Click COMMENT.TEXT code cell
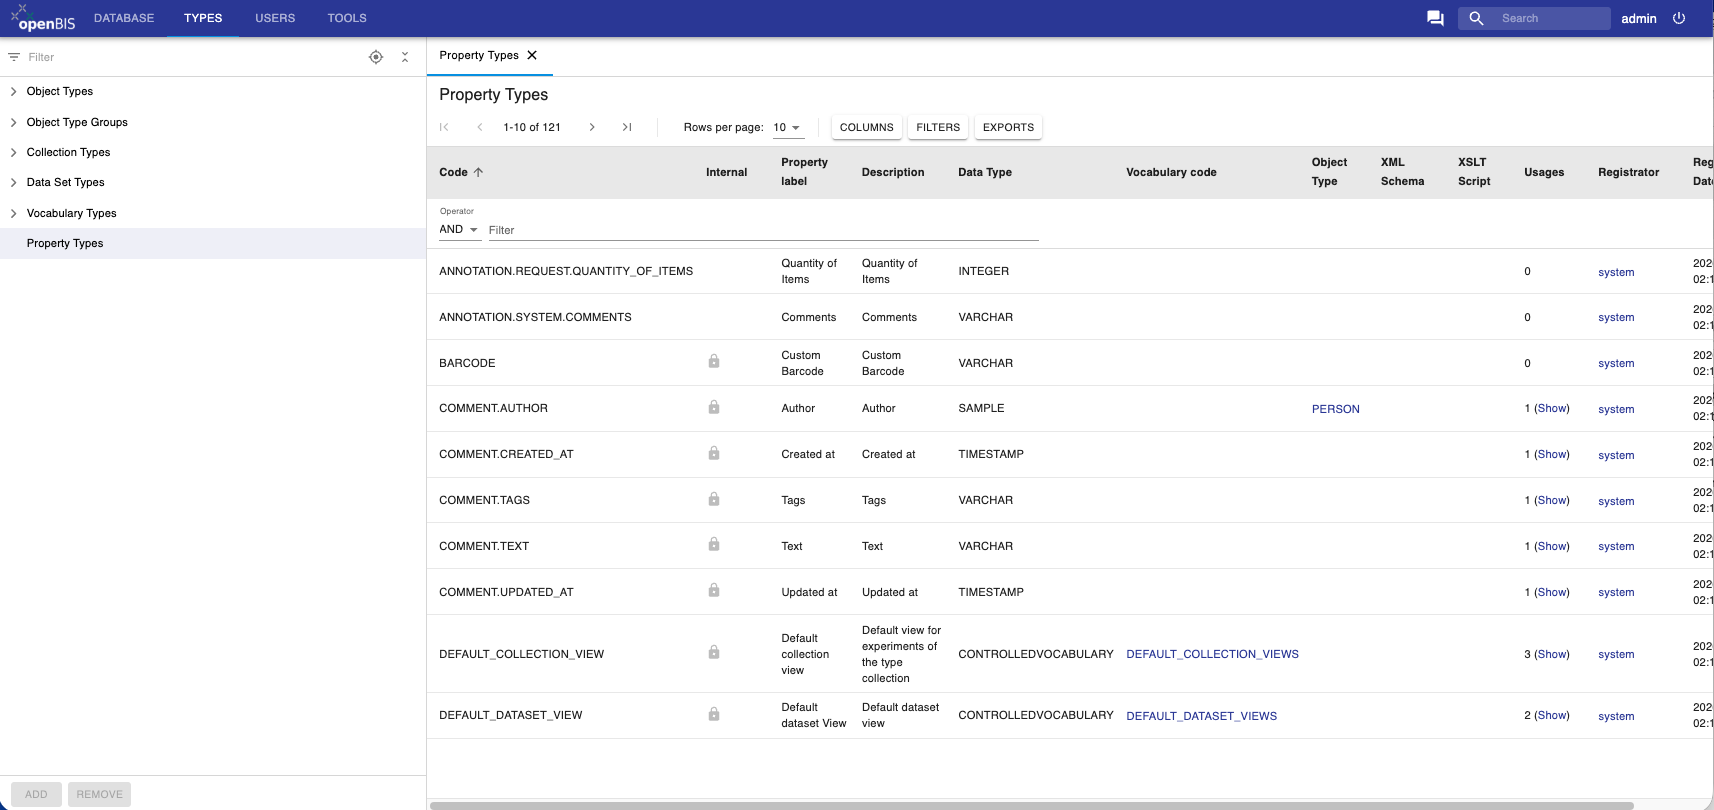1714x810 pixels. coord(484,546)
